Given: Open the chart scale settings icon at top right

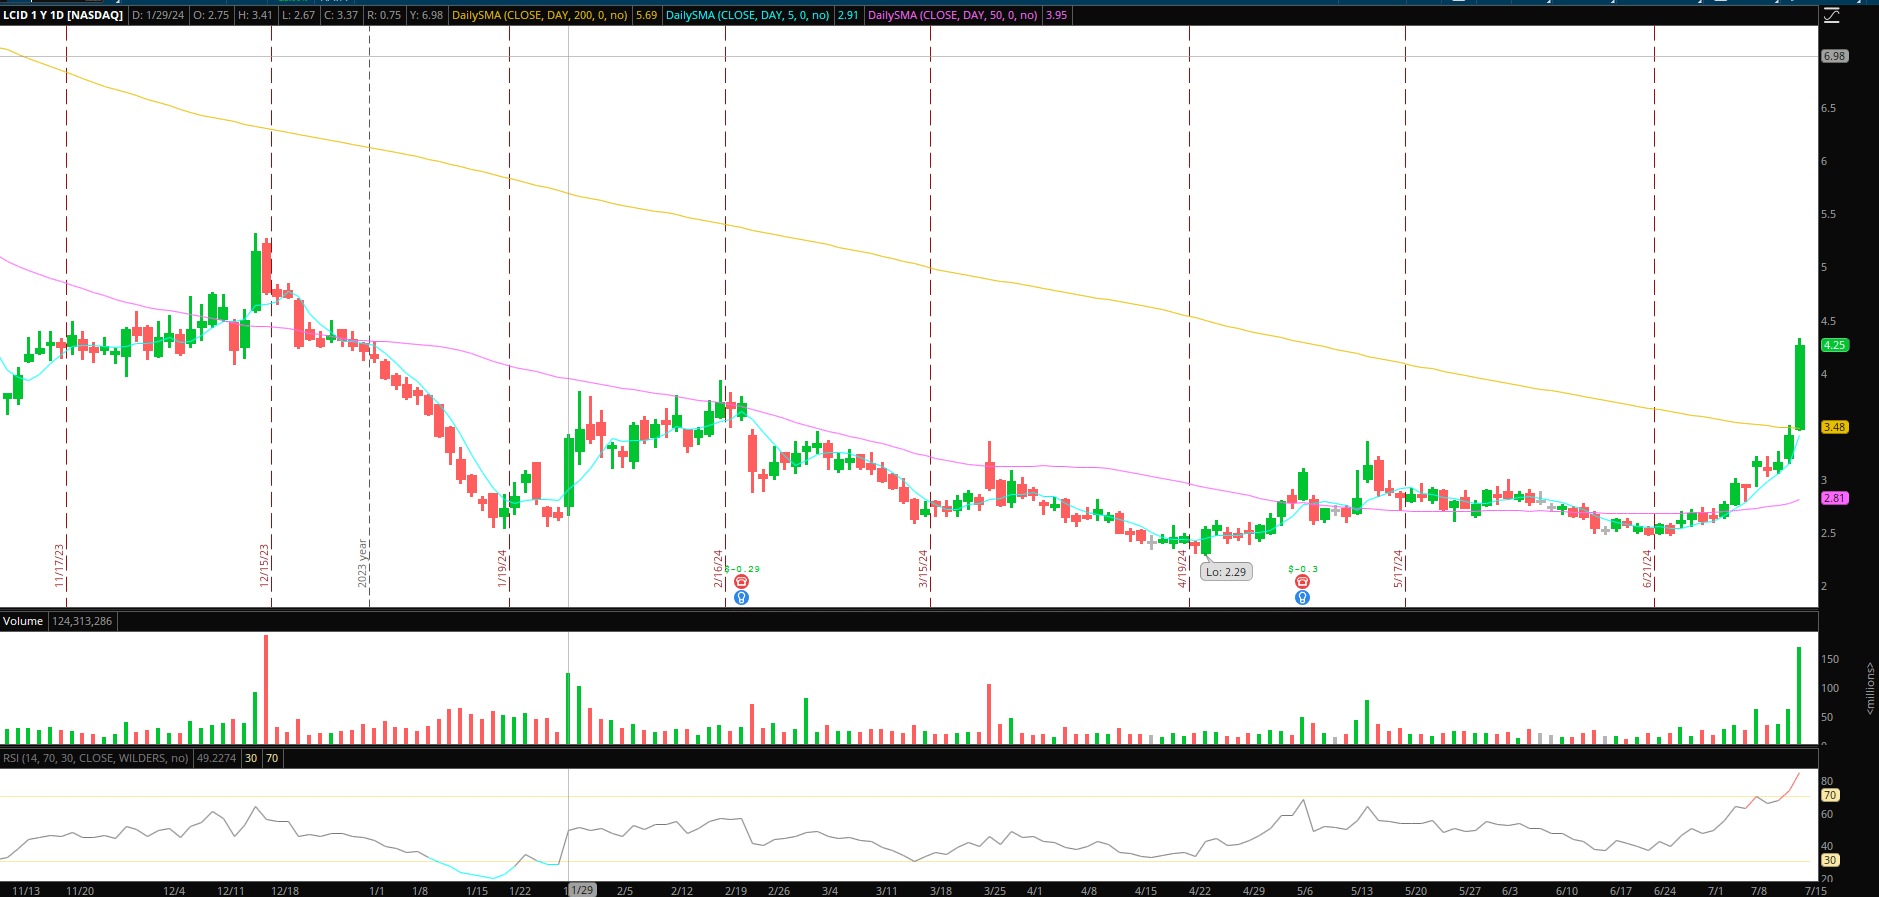Looking at the screenshot, I should coord(1831,15).
